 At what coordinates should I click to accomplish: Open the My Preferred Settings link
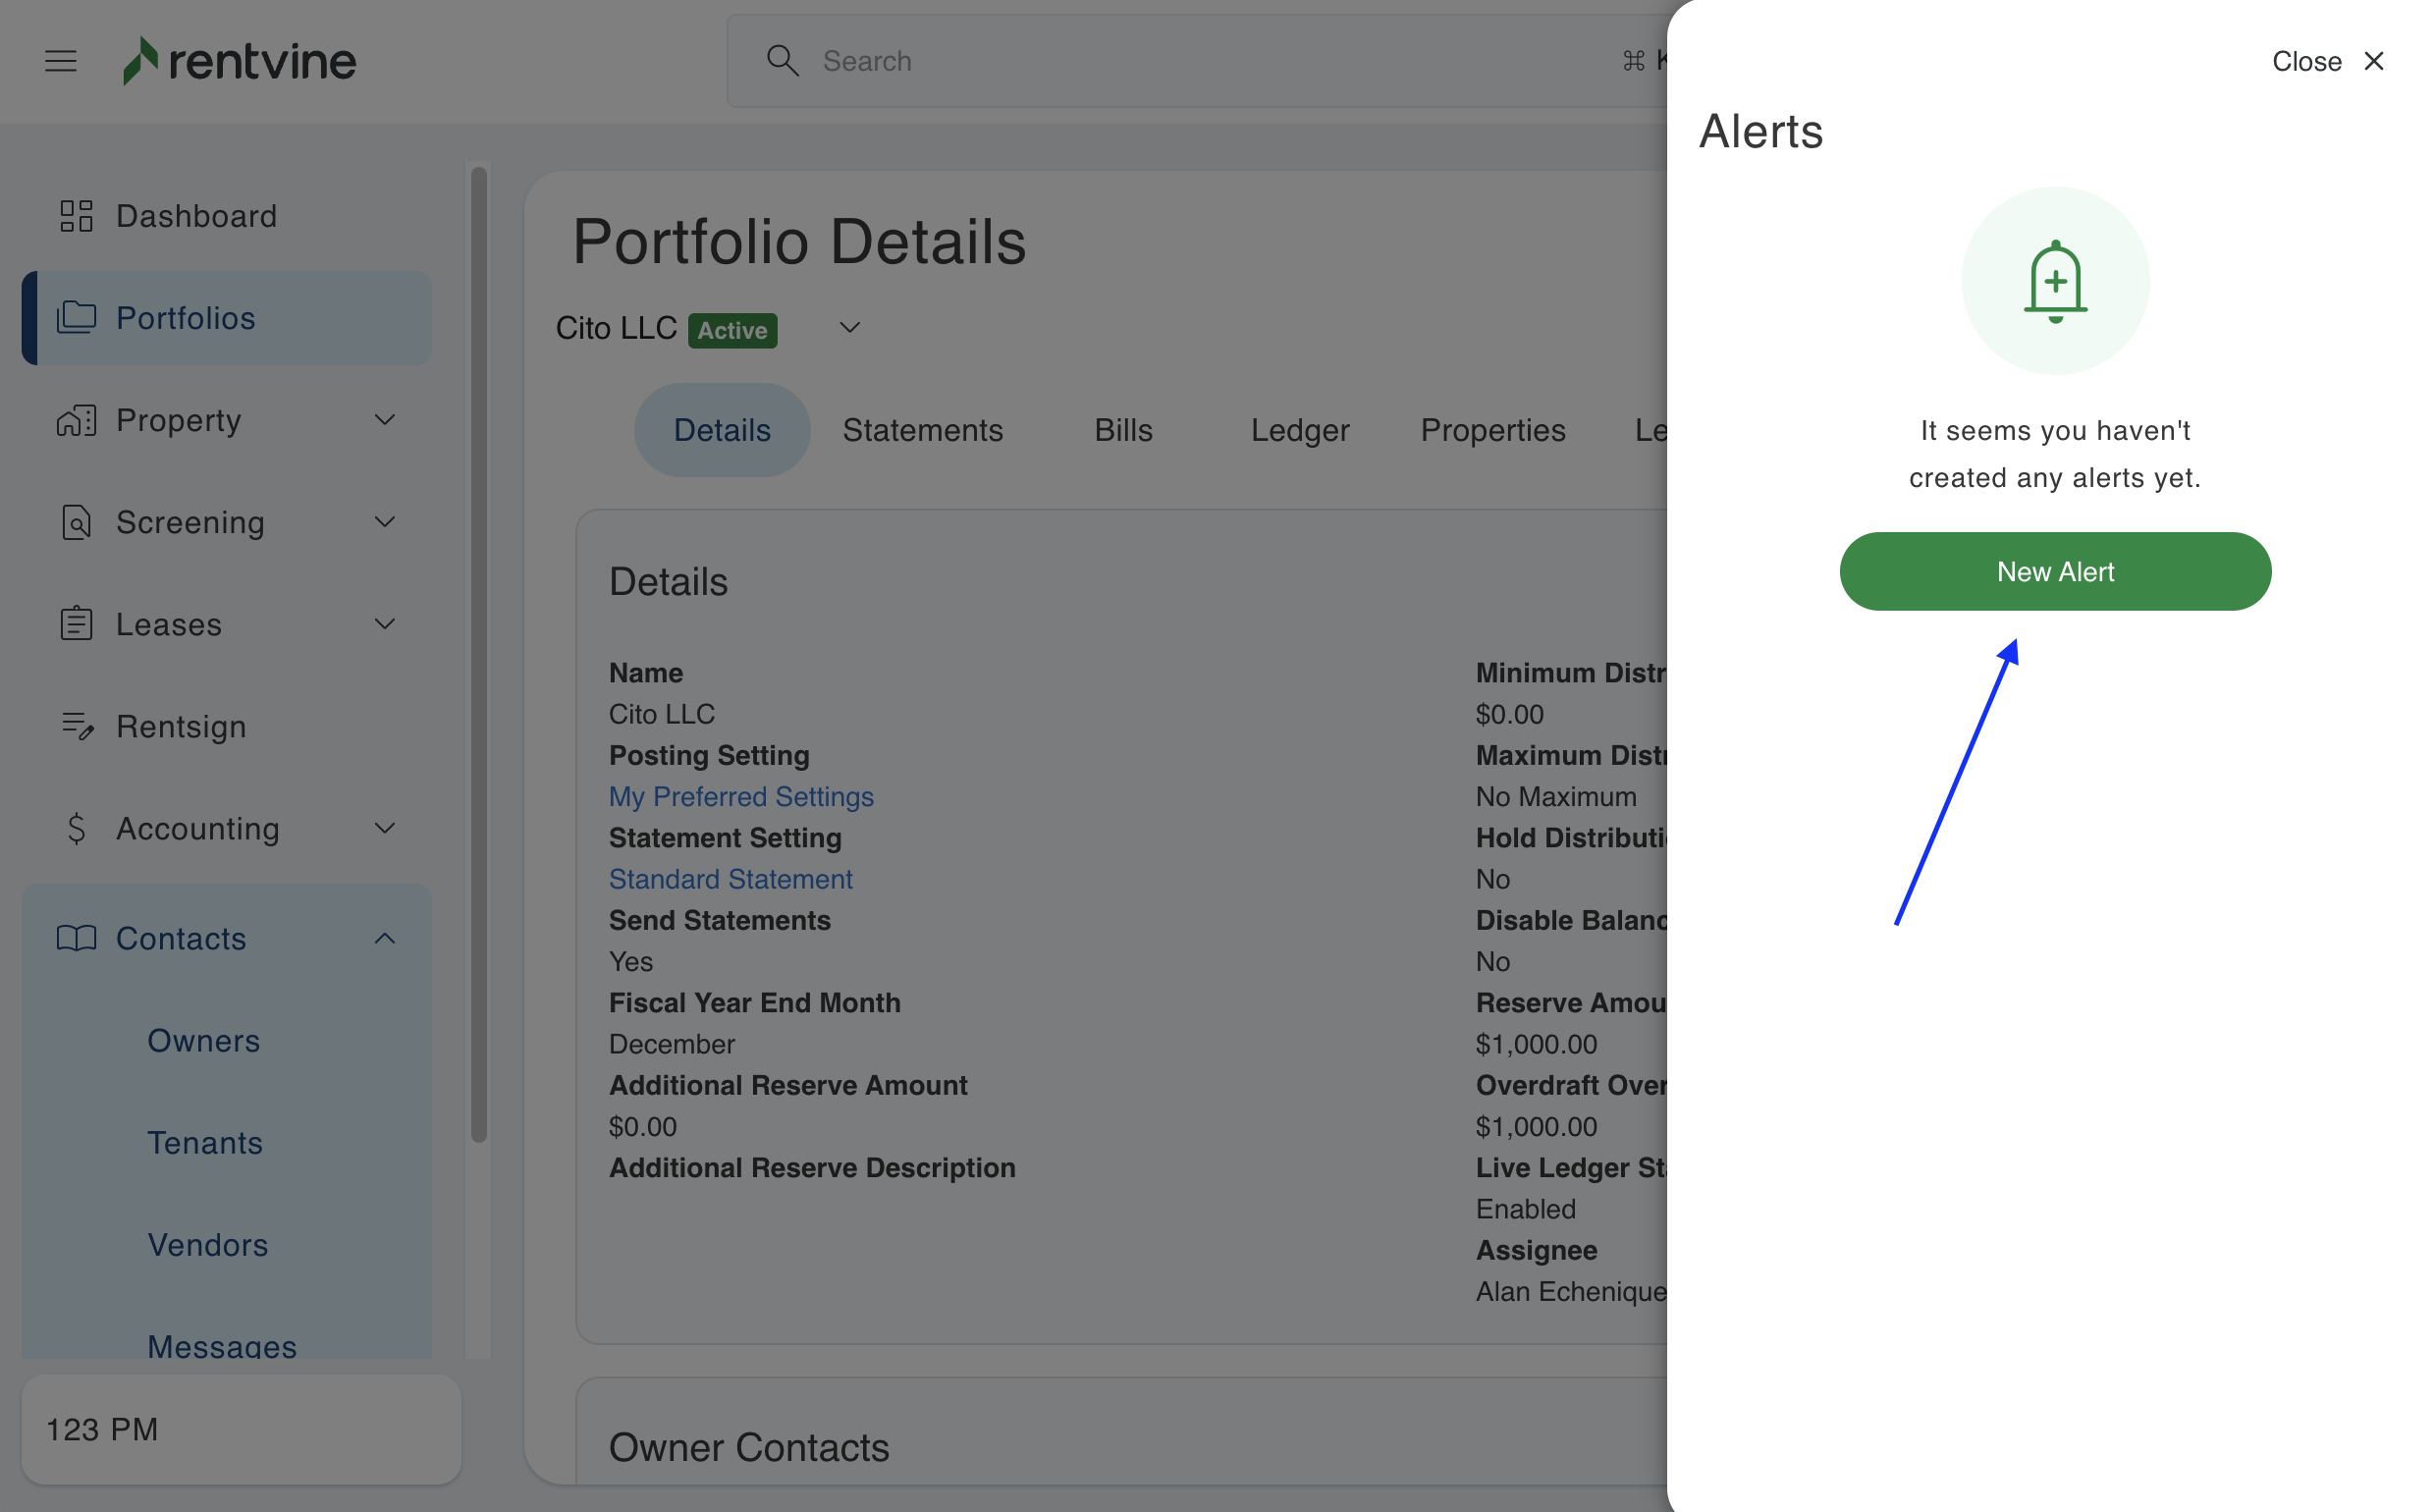click(x=741, y=797)
